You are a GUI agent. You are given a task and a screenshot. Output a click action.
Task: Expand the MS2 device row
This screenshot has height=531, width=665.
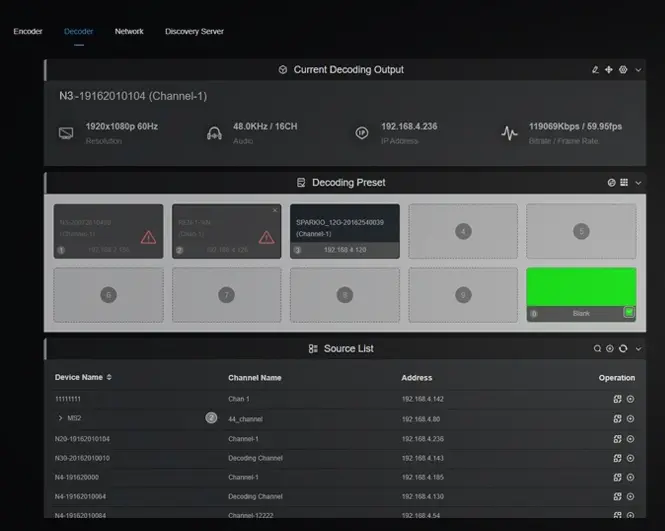(x=60, y=418)
